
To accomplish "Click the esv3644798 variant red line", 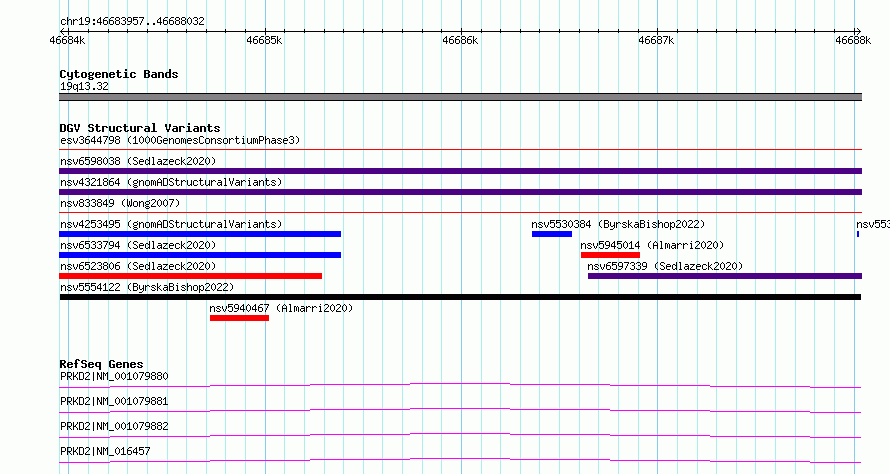I will click(460, 150).
